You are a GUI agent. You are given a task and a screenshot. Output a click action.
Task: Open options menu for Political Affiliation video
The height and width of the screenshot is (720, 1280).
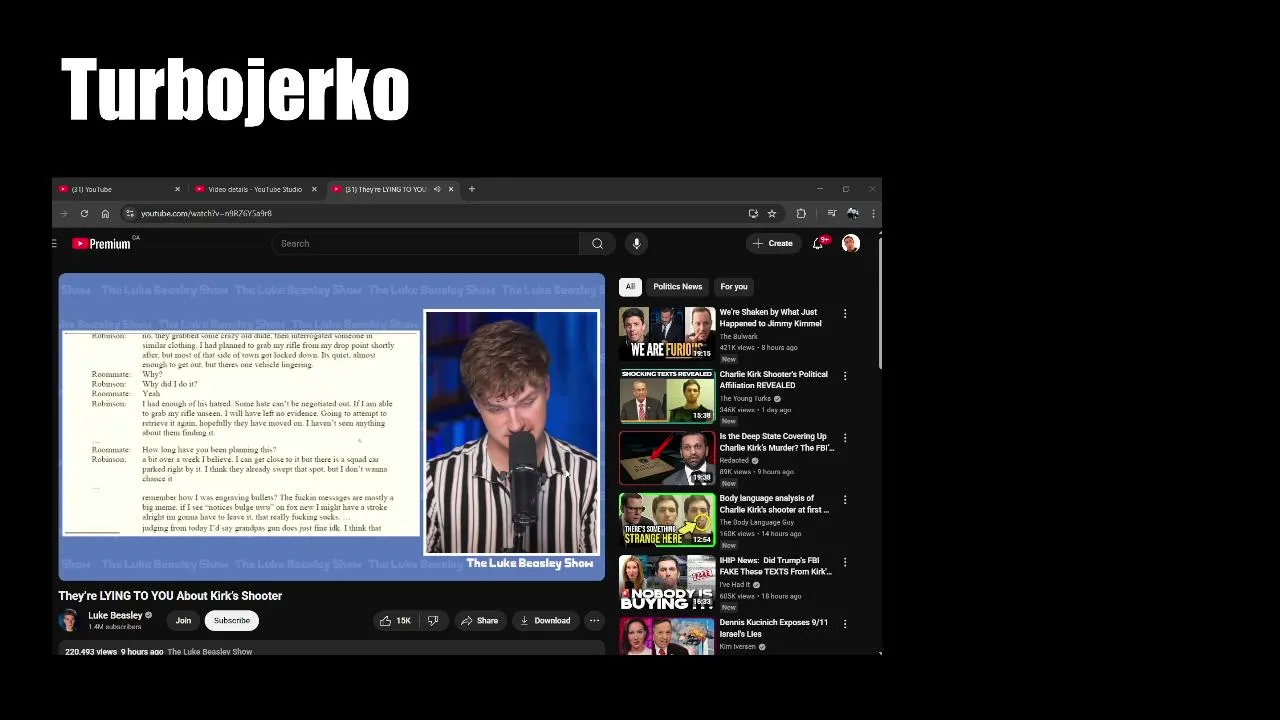point(845,376)
